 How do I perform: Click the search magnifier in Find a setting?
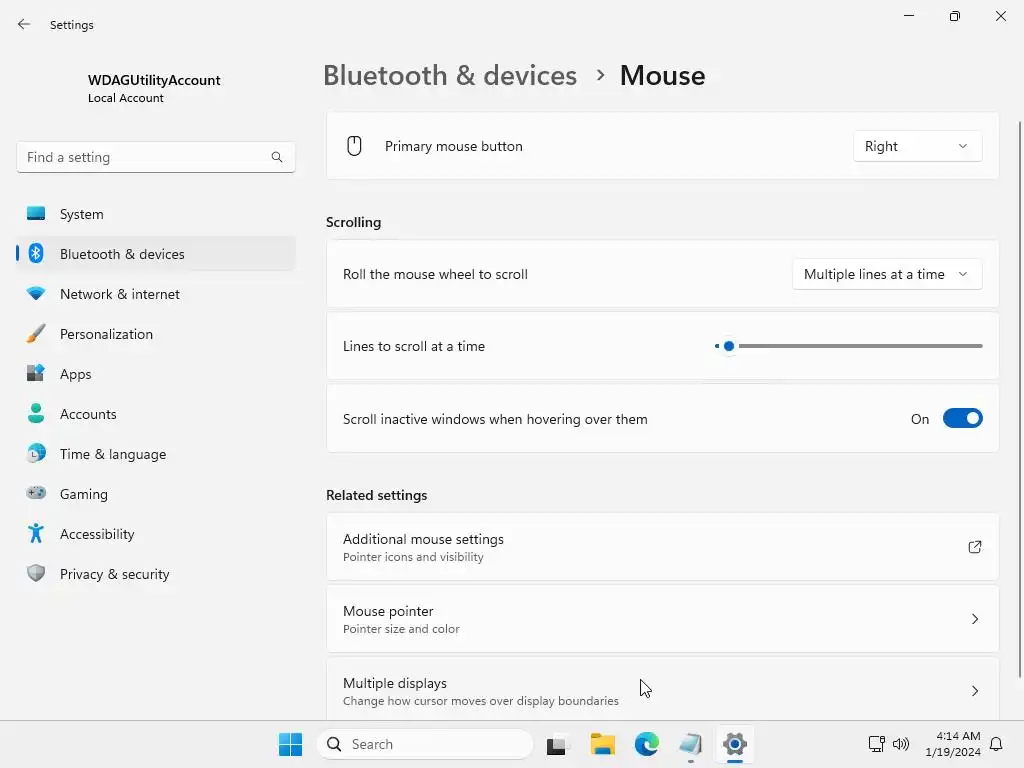coord(277,157)
